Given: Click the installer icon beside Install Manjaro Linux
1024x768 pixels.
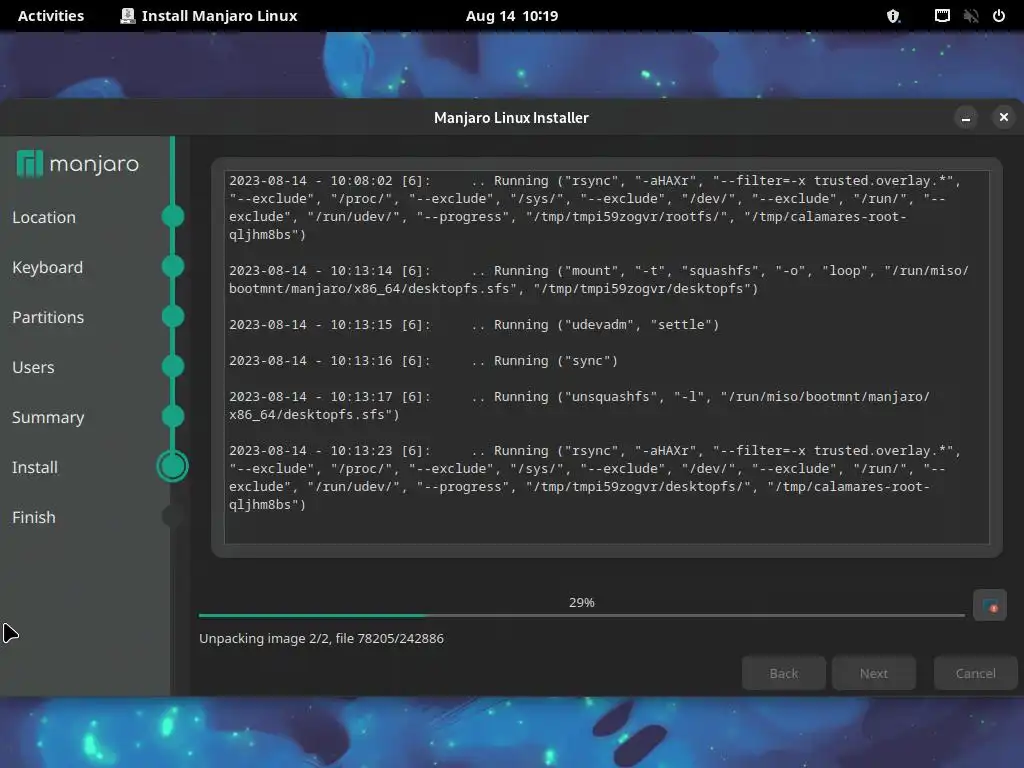Looking at the screenshot, I should 128,16.
